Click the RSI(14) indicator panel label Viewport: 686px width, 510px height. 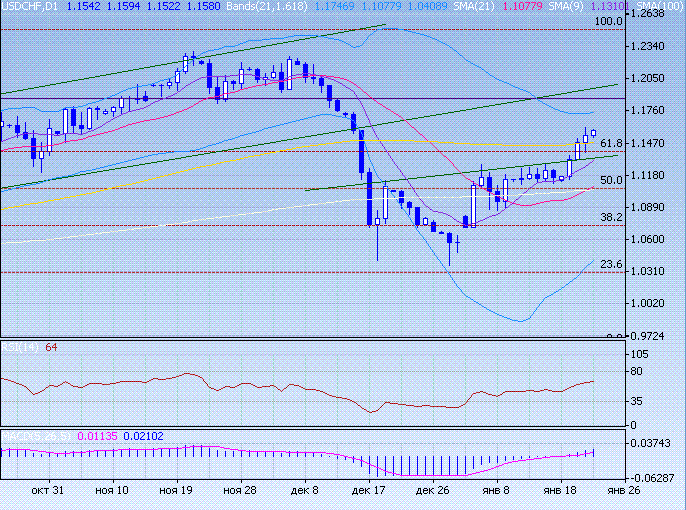click(x=20, y=347)
